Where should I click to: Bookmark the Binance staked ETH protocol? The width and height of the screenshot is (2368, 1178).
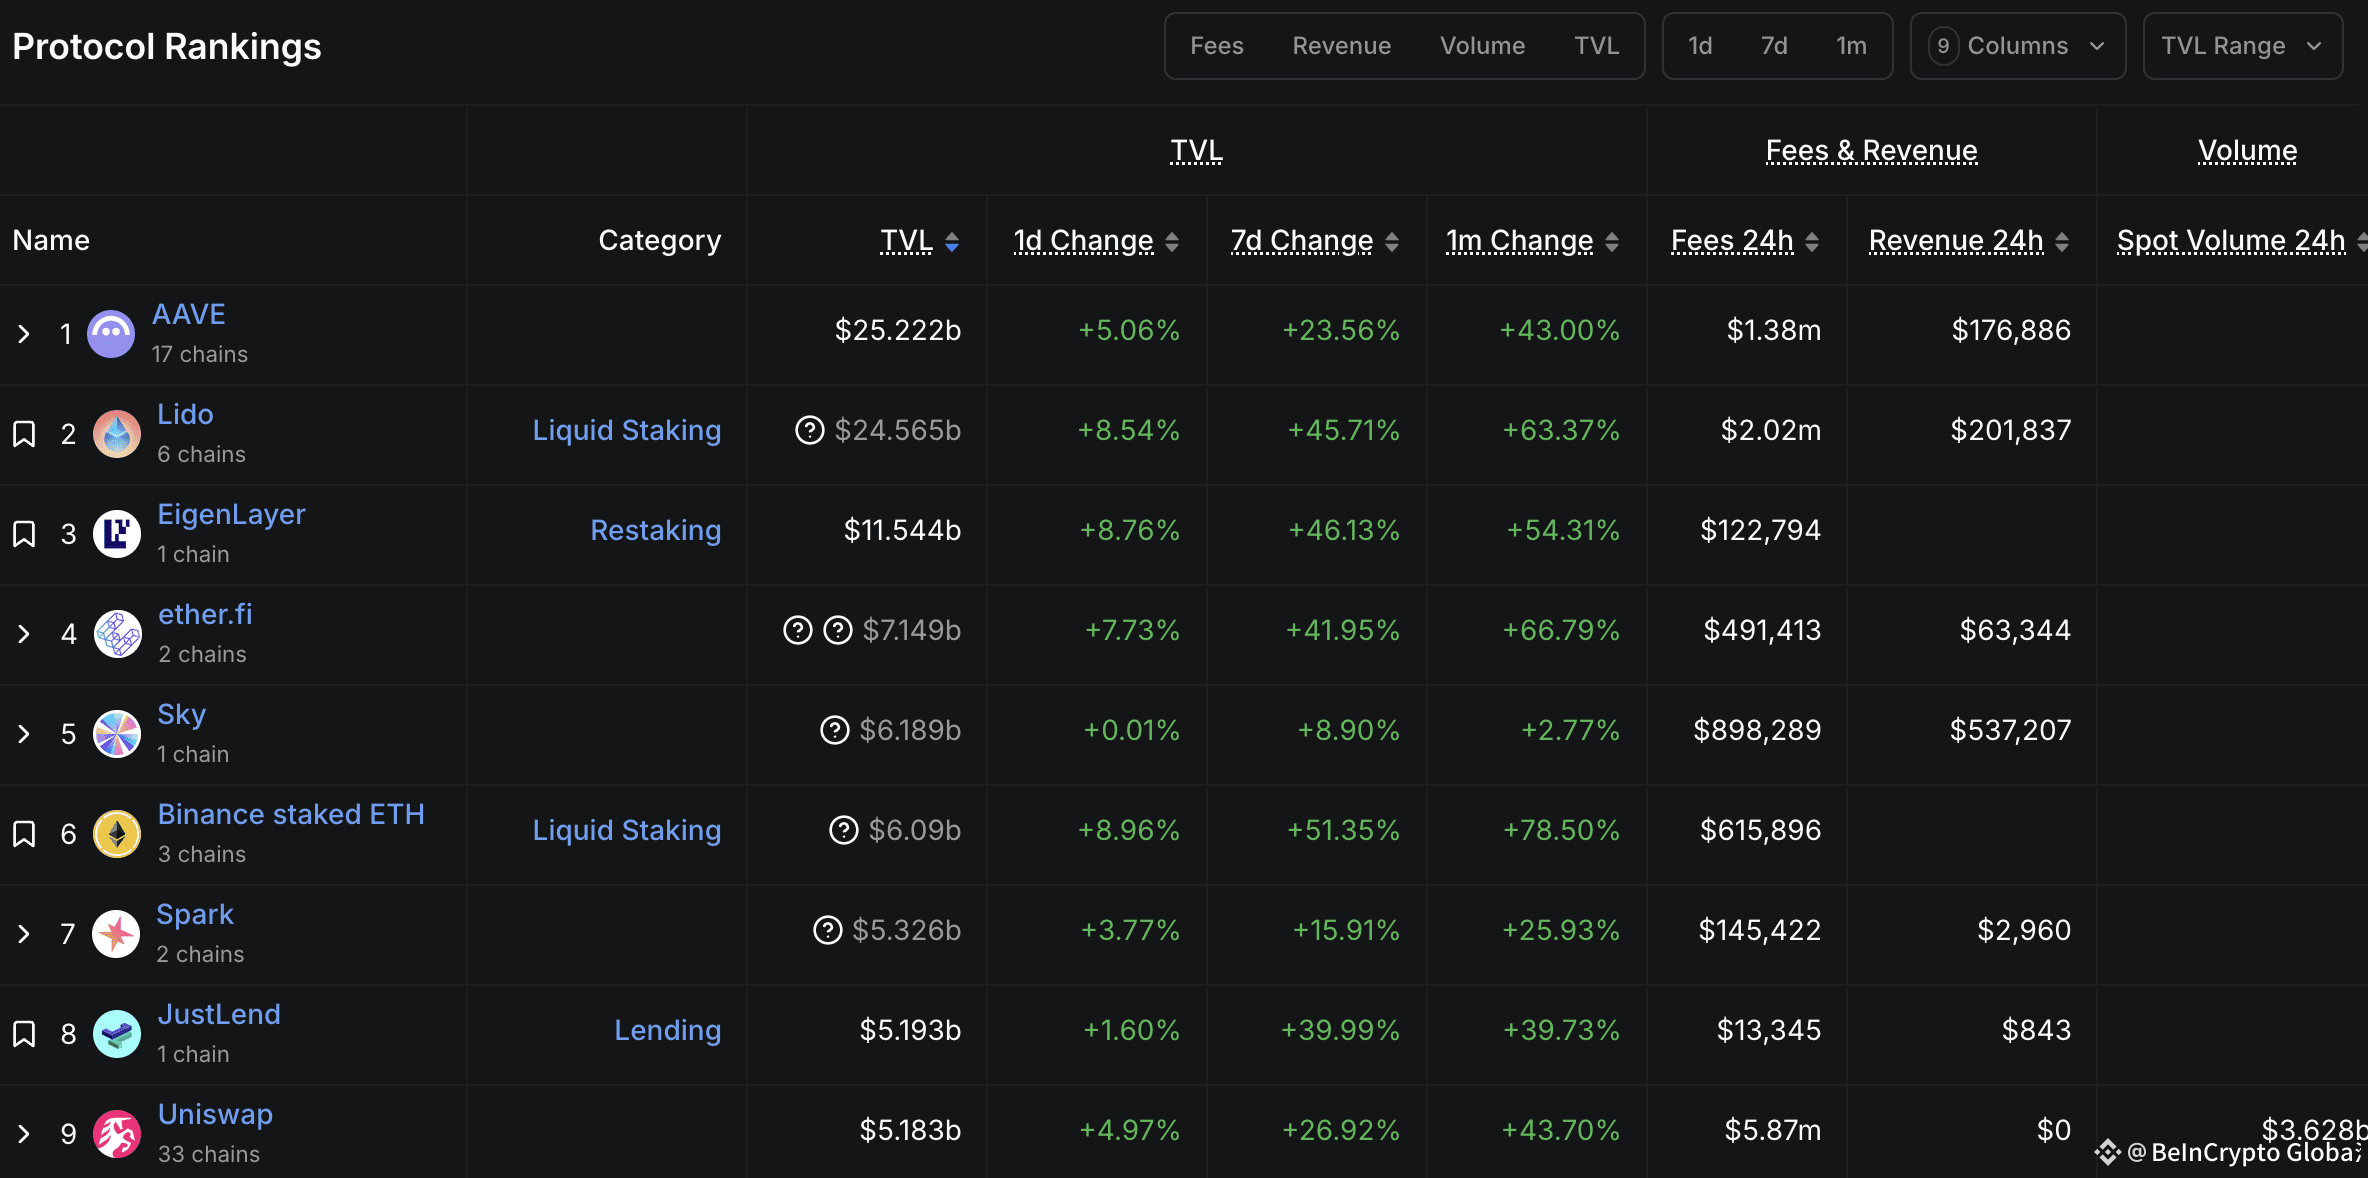24,834
